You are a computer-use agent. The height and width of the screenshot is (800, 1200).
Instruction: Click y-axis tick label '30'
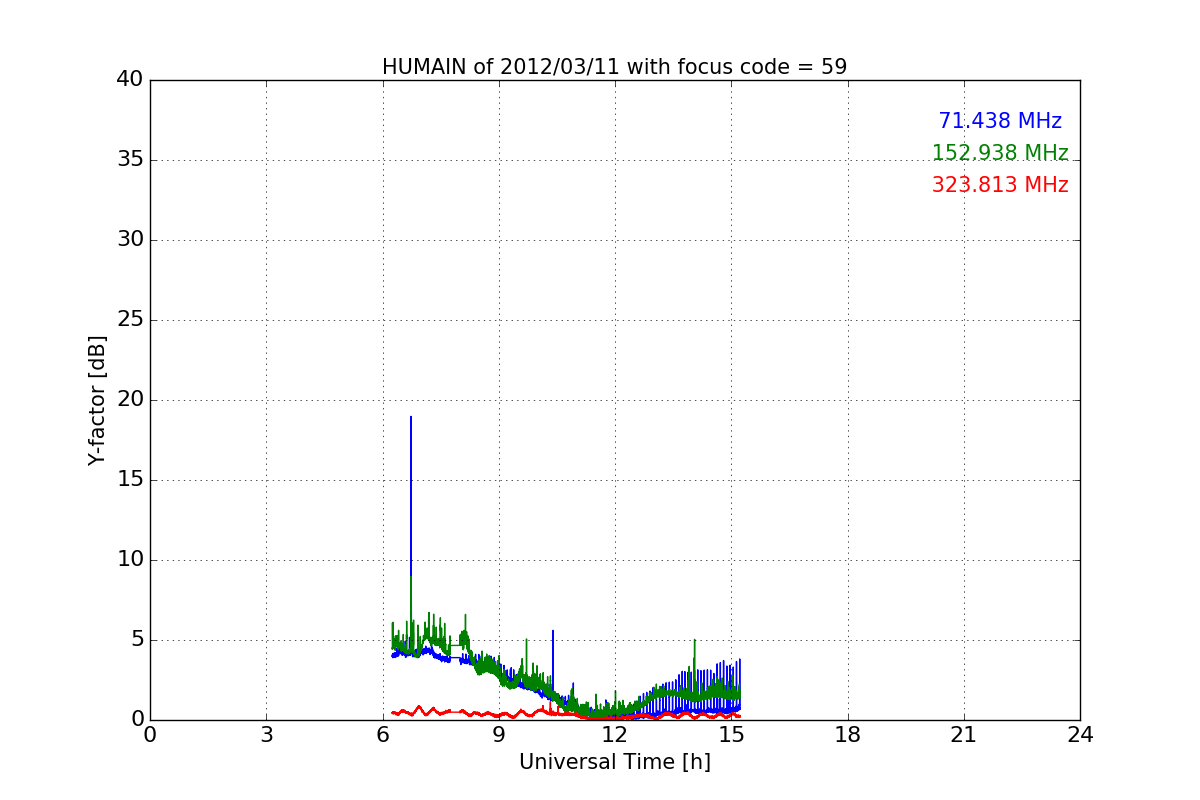coord(130,240)
